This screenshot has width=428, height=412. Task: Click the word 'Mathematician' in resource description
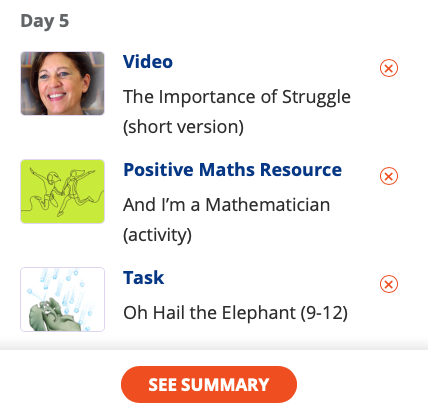268,205
